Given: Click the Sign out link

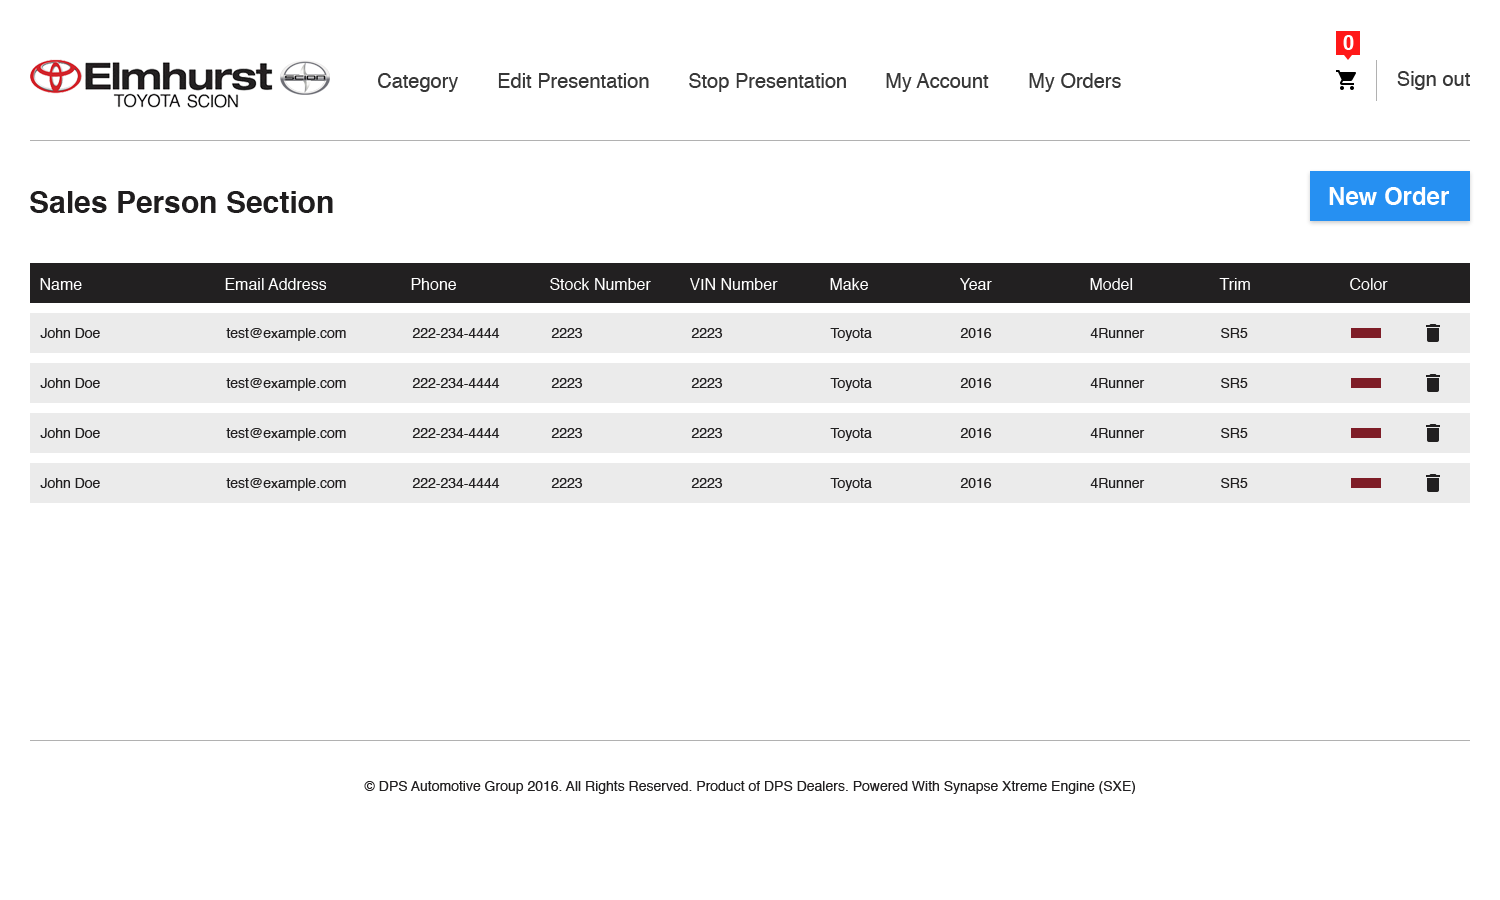Looking at the screenshot, I should click(x=1432, y=79).
